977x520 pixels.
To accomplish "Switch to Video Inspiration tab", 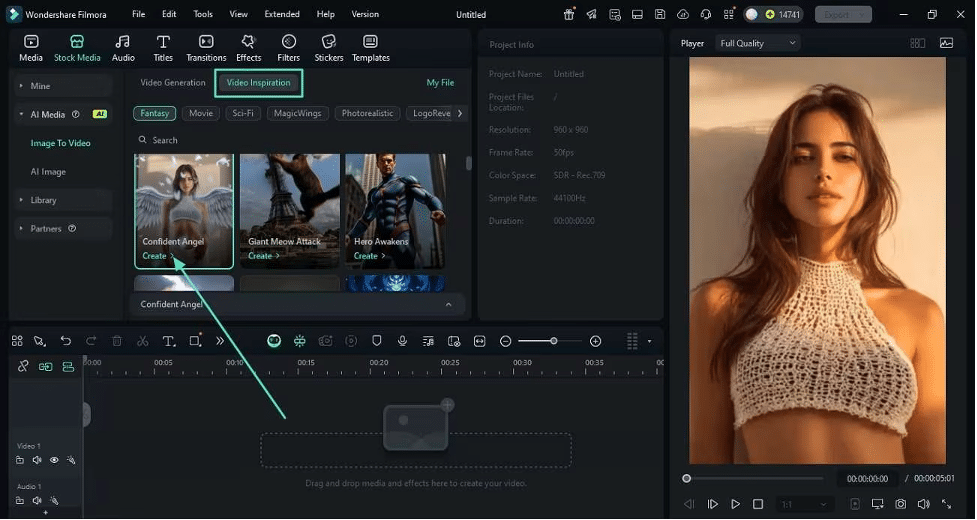I will [x=259, y=83].
